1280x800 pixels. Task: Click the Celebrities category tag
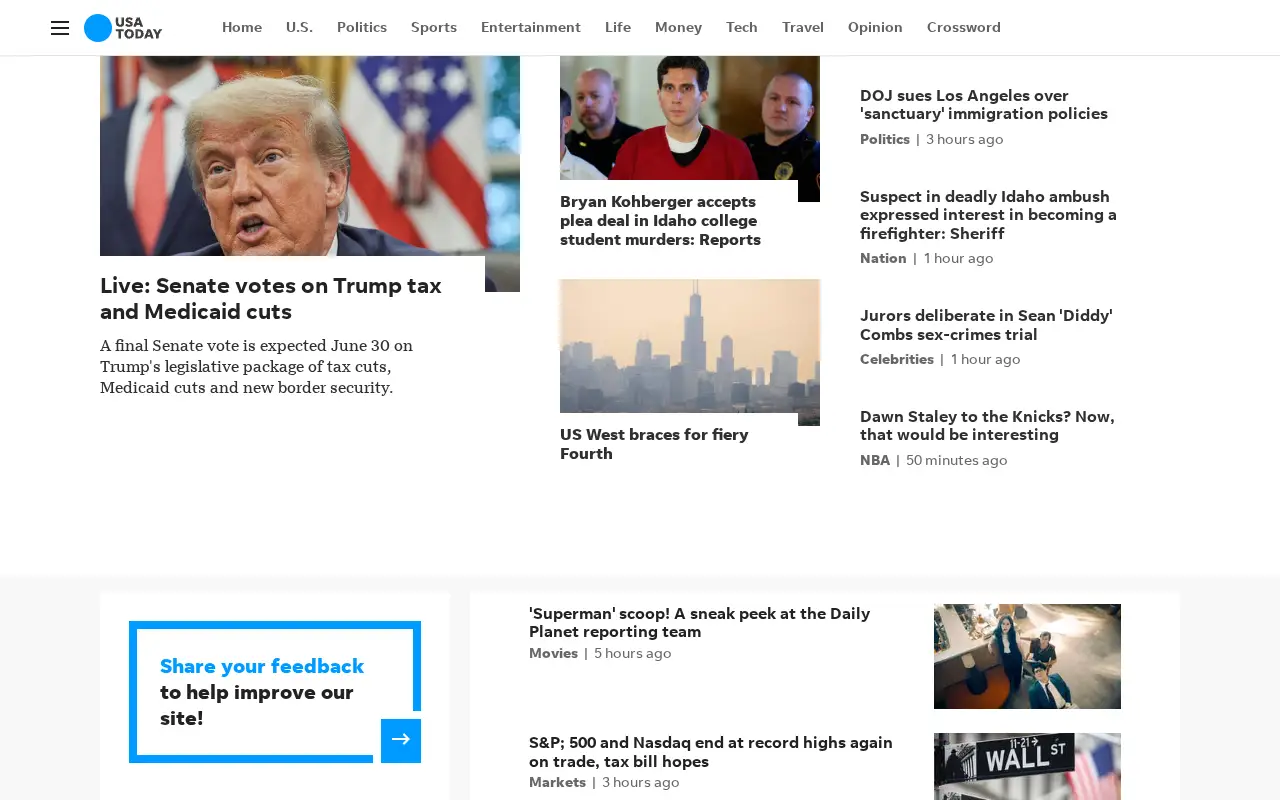tap(897, 359)
